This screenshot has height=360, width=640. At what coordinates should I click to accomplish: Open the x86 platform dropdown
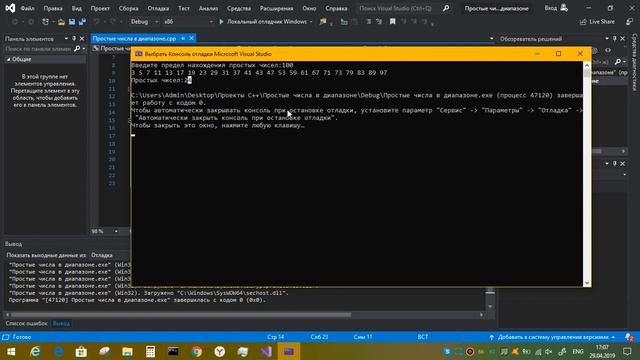[188, 22]
